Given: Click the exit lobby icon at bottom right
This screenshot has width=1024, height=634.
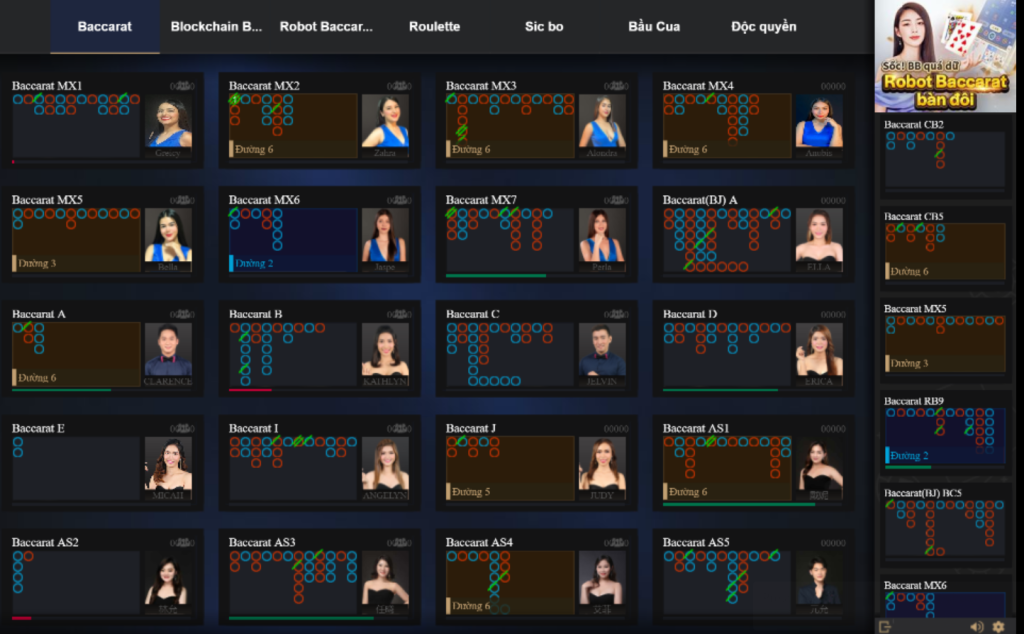Looking at the screenshot, I should (885, 626).
